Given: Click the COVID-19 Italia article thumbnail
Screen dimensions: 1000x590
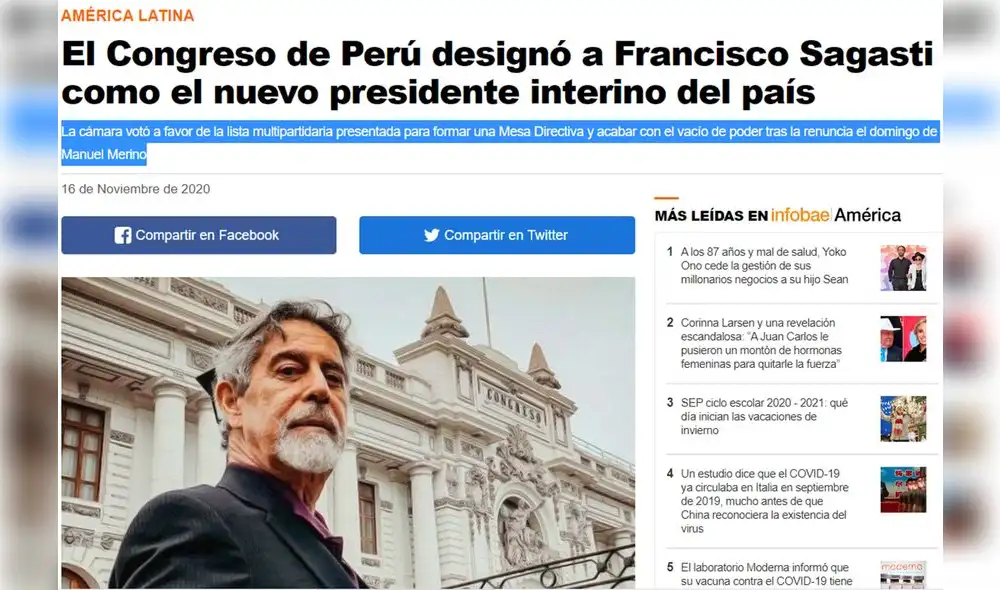Looking at the screenshot, I should [903, 490].
